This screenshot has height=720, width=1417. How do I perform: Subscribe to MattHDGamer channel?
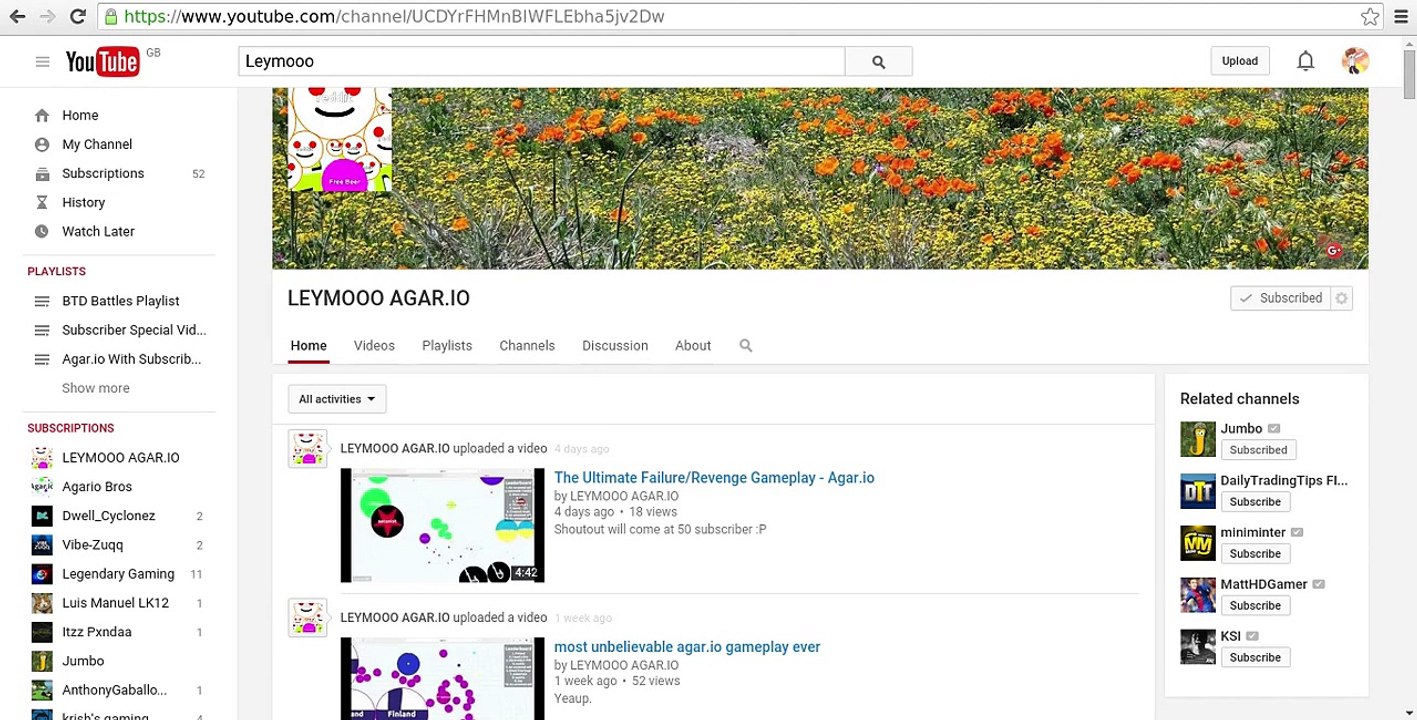coord(1255,606)
